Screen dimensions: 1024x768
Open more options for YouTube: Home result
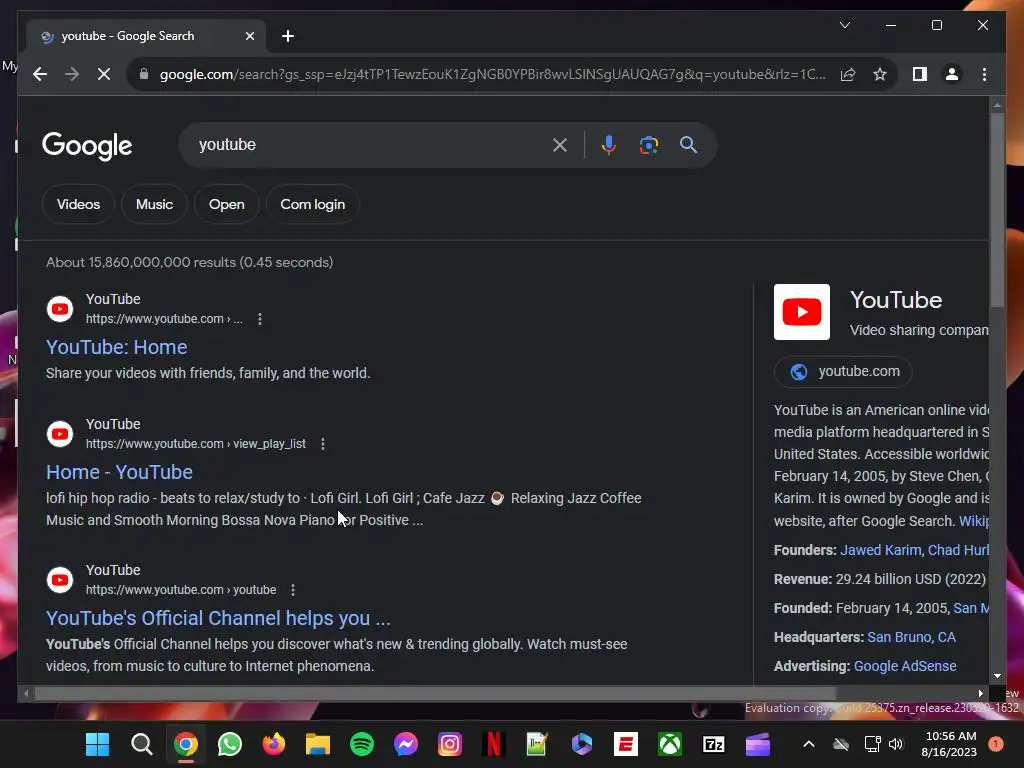pos(260,319)
